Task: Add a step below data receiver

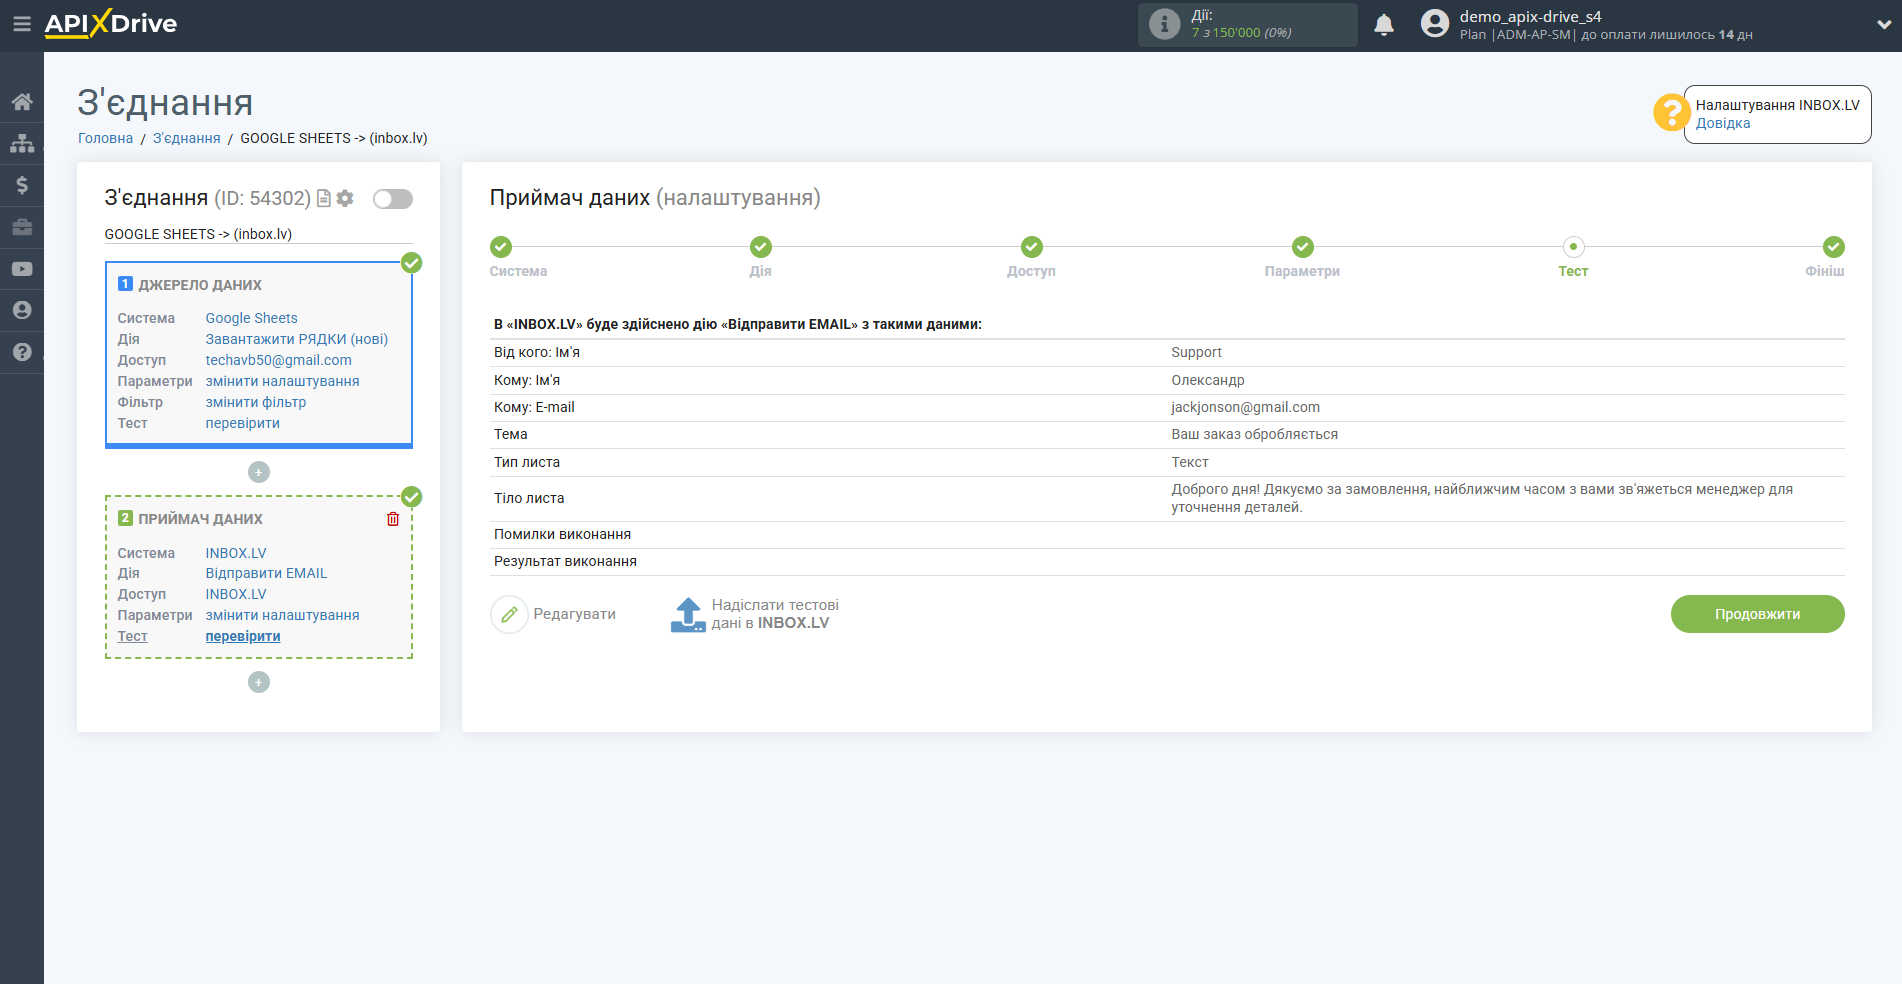Action: tap(259, 682)
